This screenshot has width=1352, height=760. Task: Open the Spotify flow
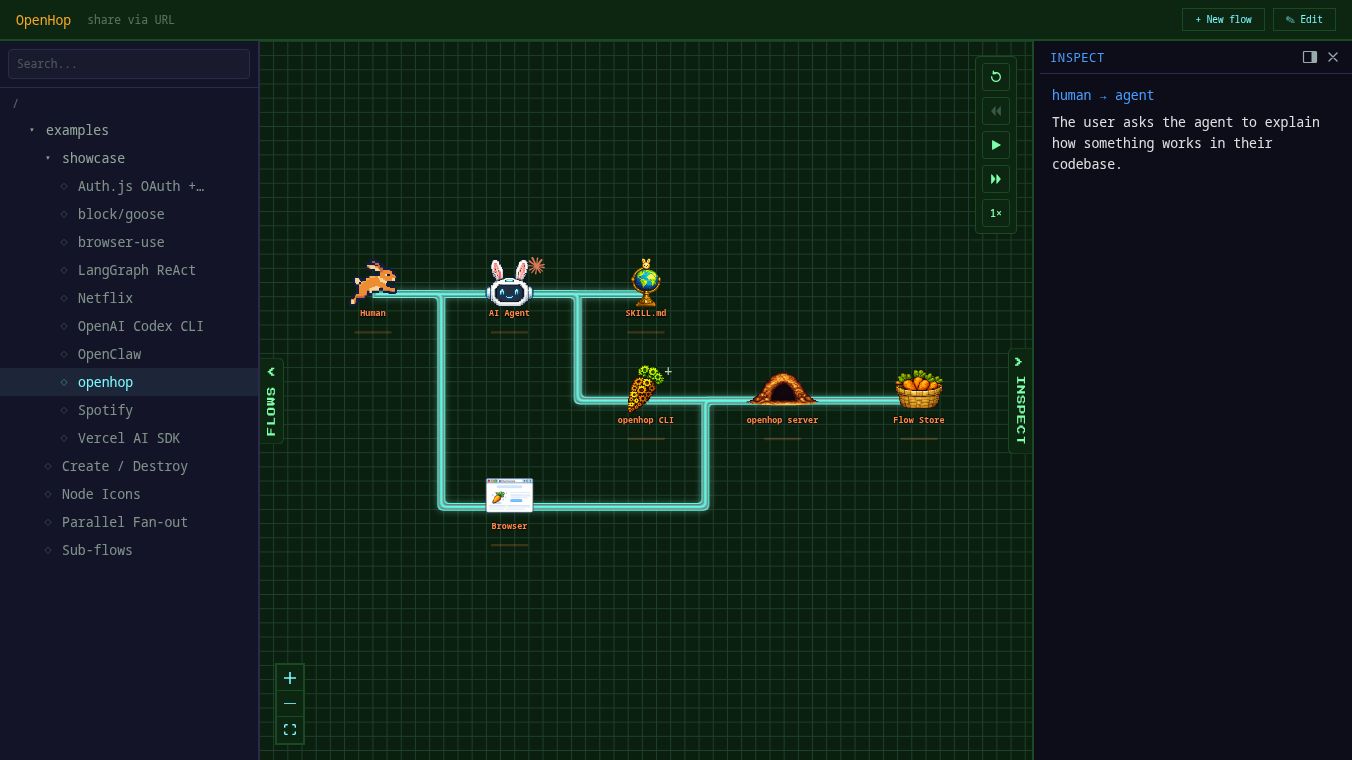coord(129,410)
